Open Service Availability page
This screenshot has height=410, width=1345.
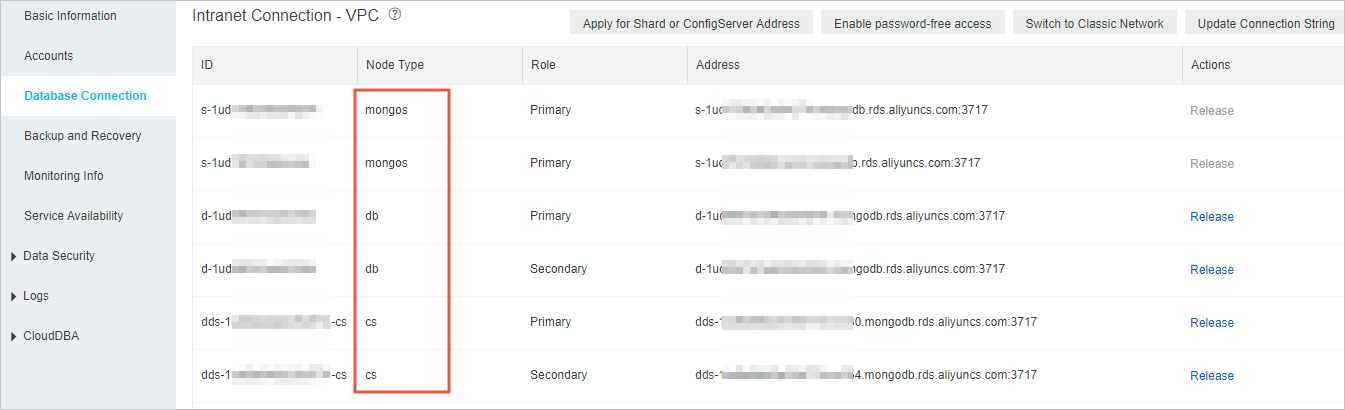(x=74, y=216)
